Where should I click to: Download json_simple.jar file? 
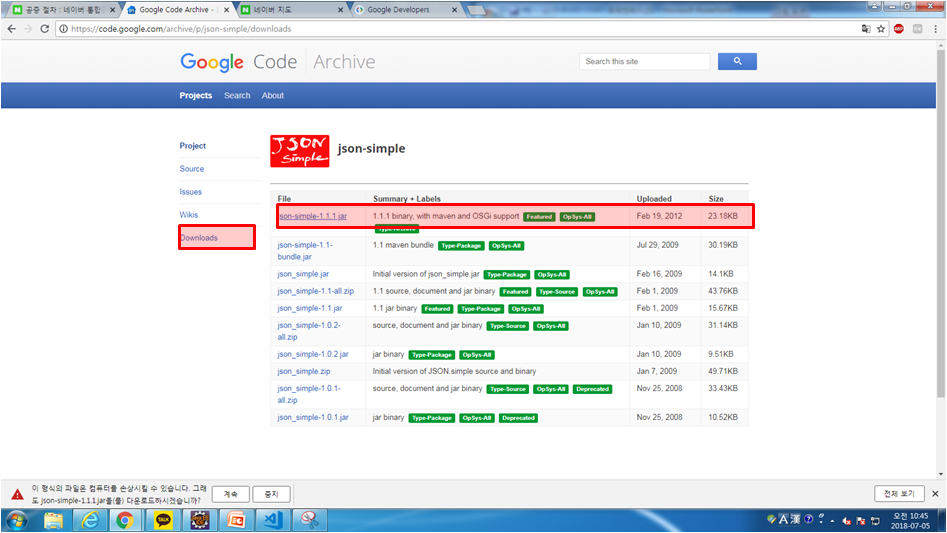303,273
